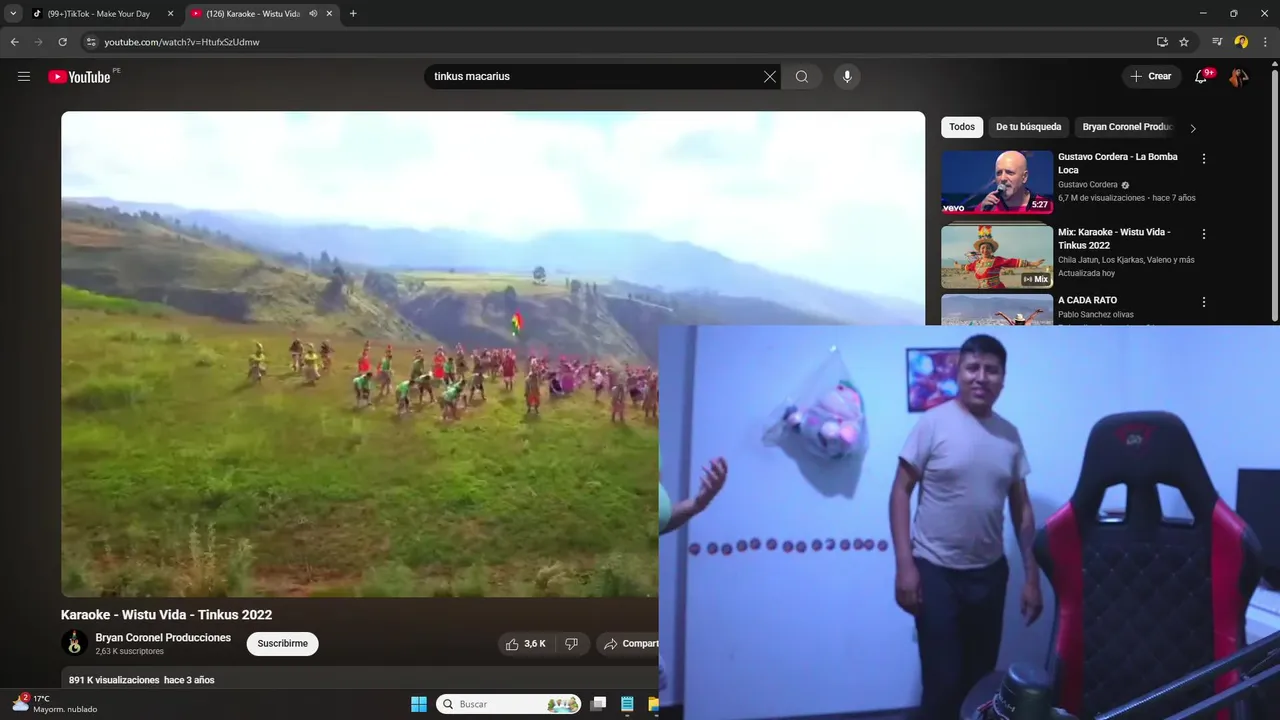Select the De tu búsqueda chip

[x=1028, y=127]
